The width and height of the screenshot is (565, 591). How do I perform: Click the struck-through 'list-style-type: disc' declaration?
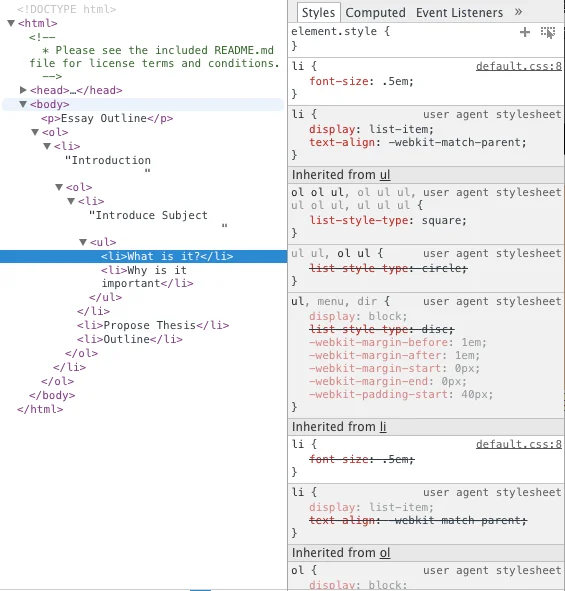pyautogui.click(x=381, y=329)
